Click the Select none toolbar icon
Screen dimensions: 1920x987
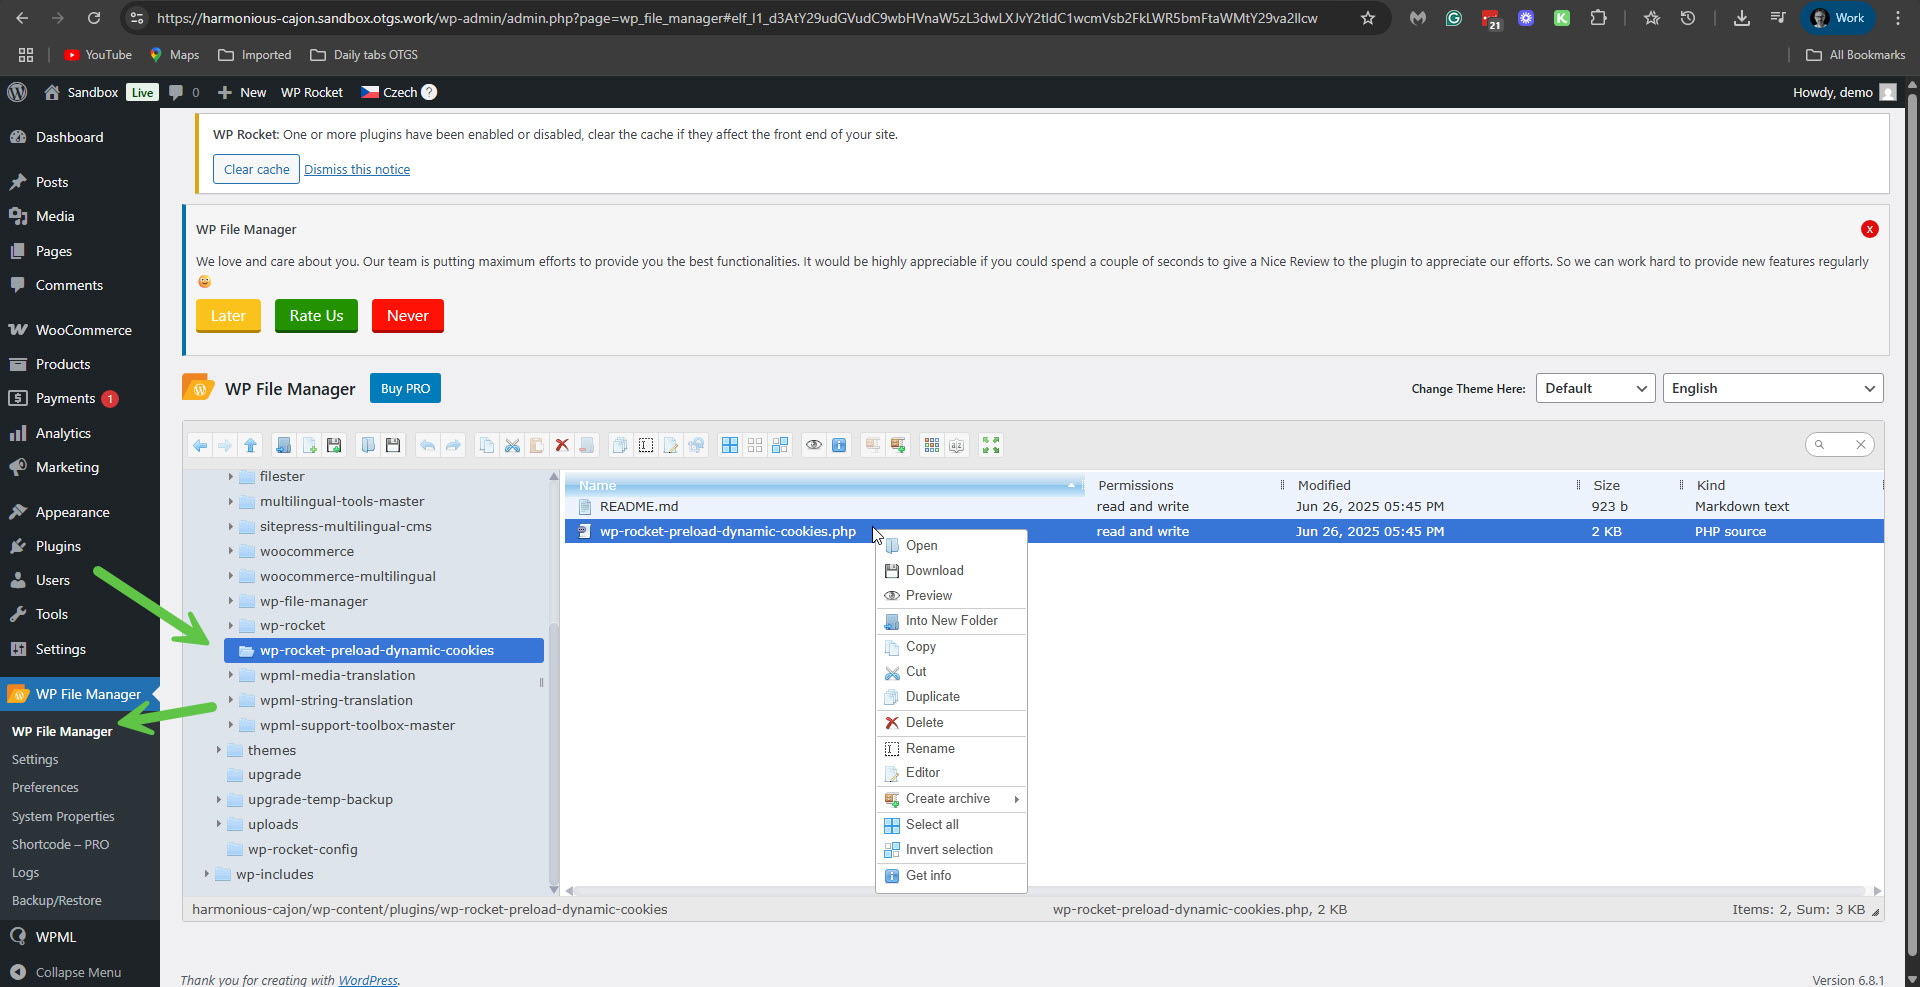(x=755, y=445)
